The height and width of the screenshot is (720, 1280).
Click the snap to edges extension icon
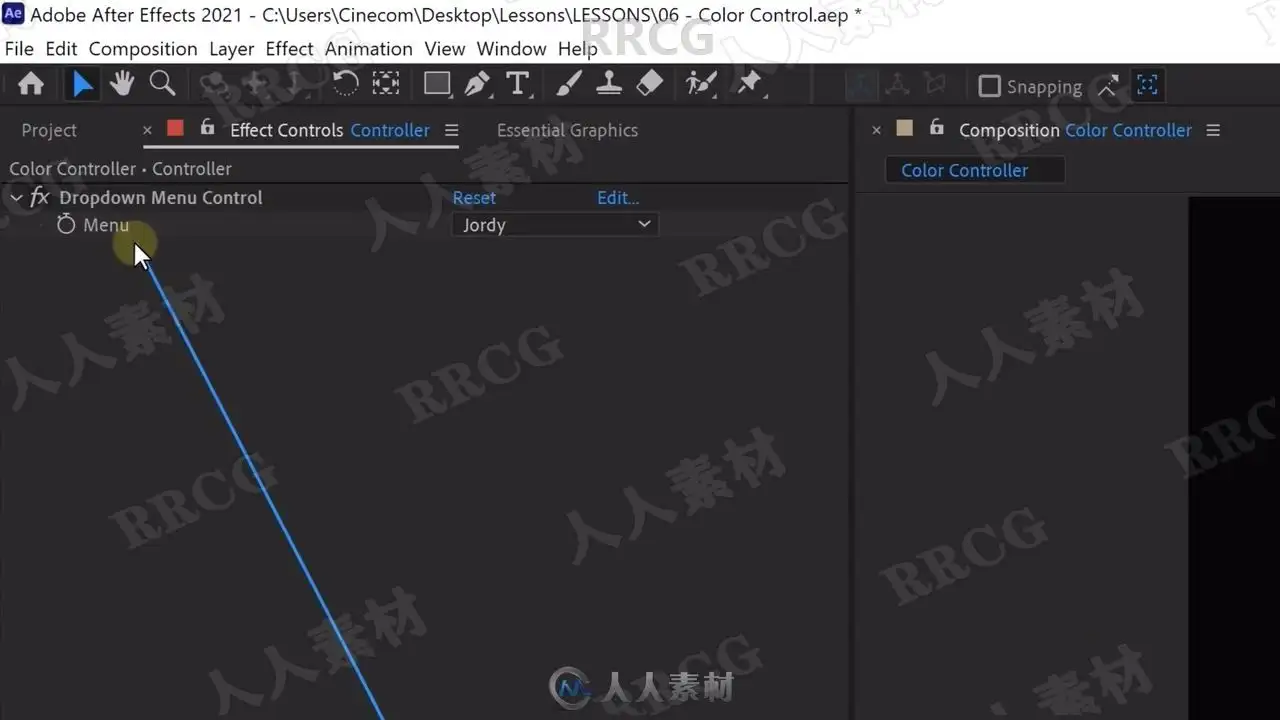tap(1107, 87)
